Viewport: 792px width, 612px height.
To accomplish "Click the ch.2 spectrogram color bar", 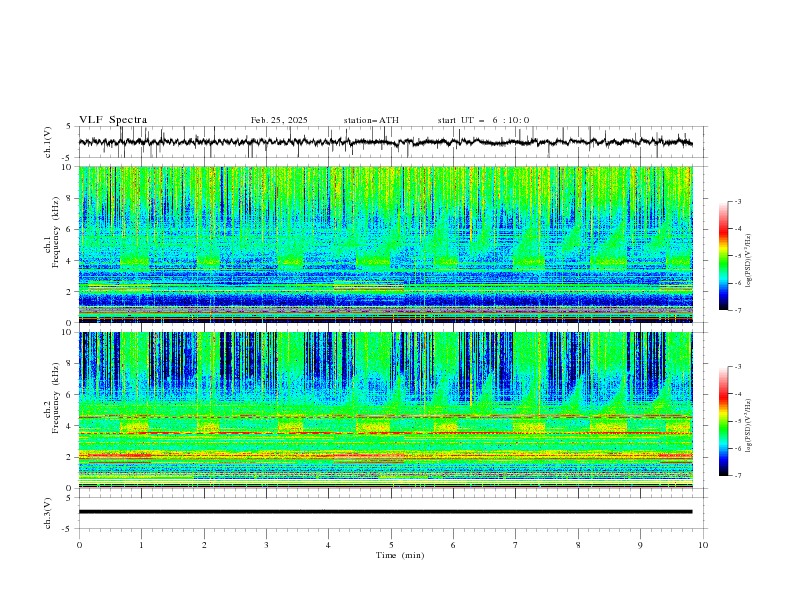I will coord(723,421).
